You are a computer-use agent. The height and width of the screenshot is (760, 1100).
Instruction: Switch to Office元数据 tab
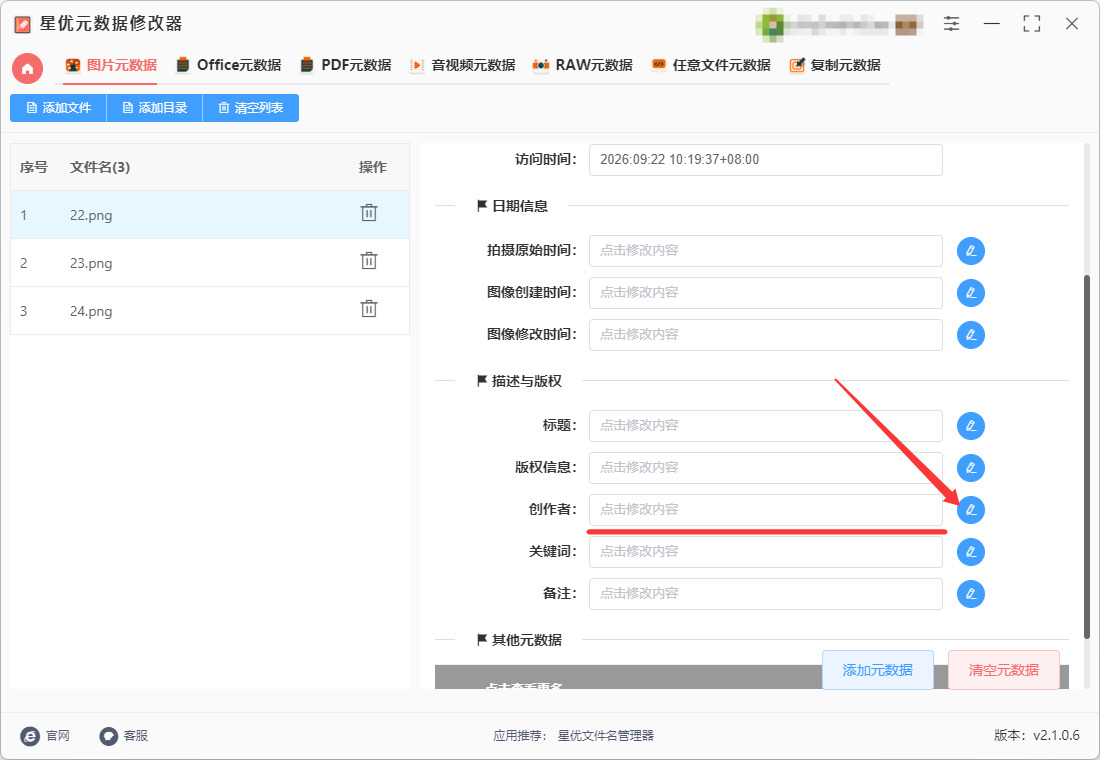pos(229,65)
